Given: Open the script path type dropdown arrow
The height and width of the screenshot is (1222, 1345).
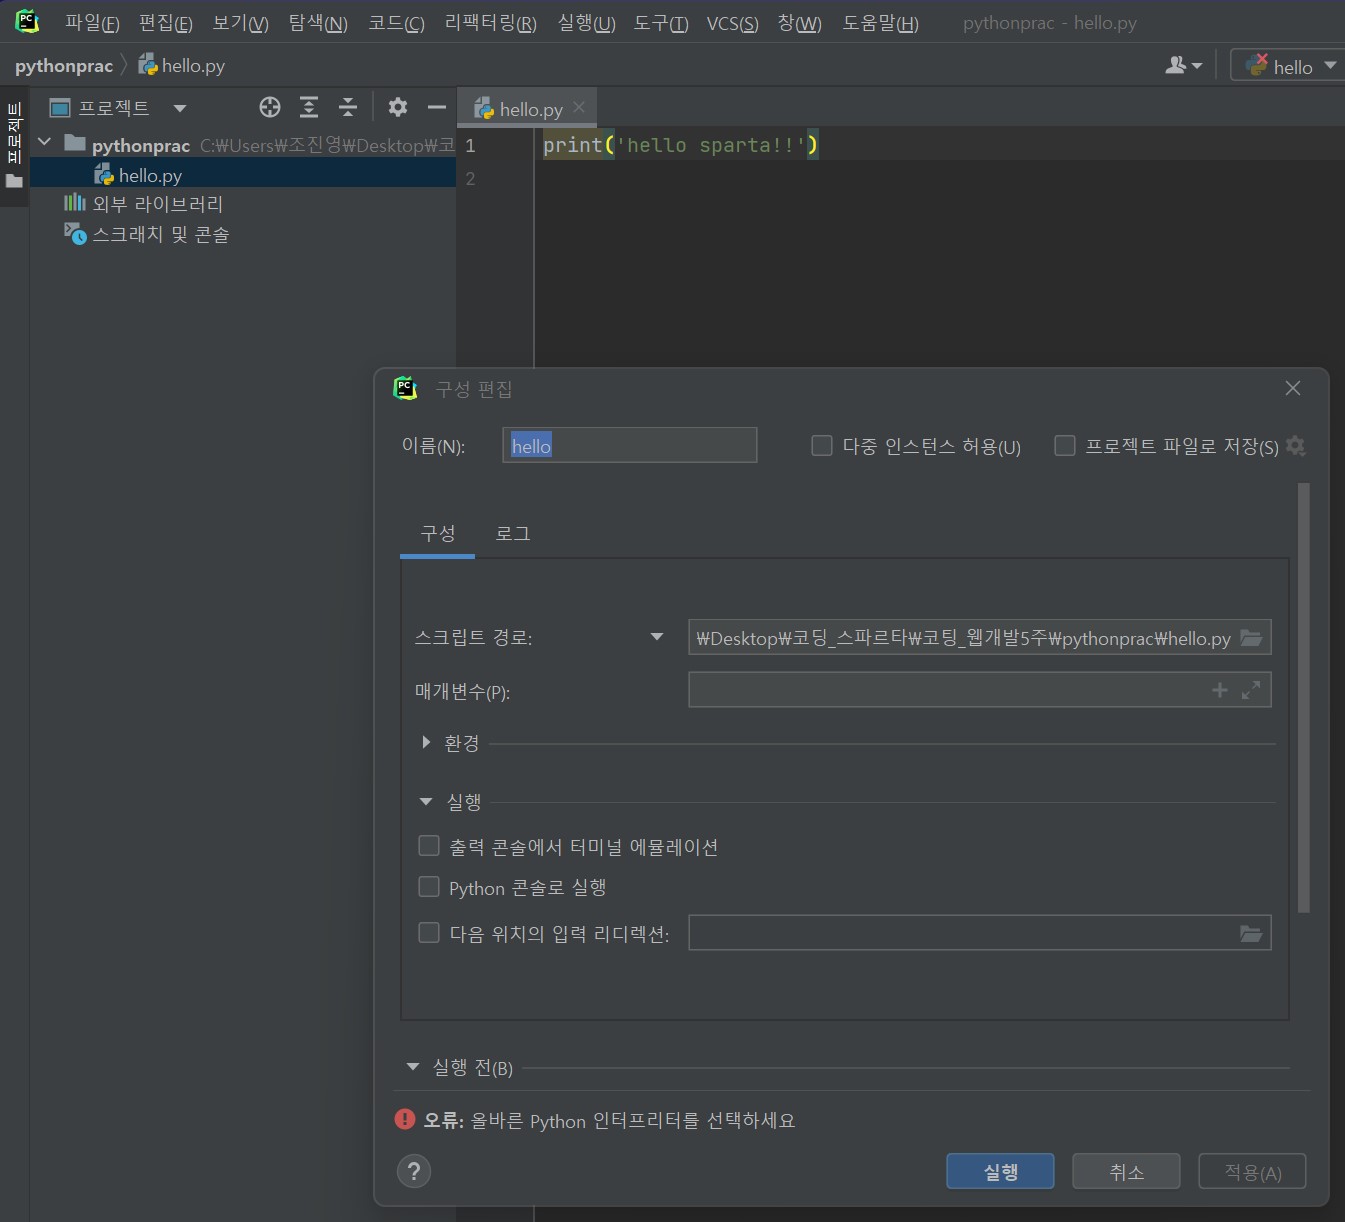Looking at the screenshot, I should point(657,637).
